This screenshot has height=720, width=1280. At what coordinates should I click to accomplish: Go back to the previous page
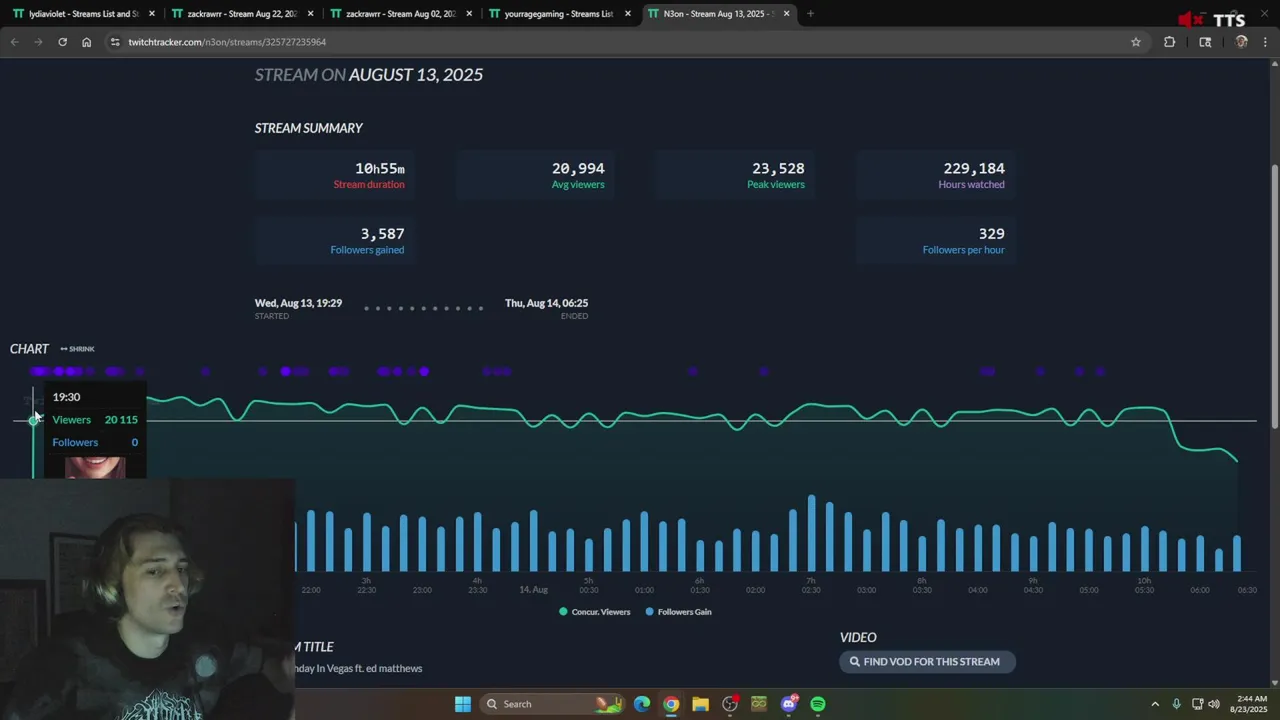point(14,42)
